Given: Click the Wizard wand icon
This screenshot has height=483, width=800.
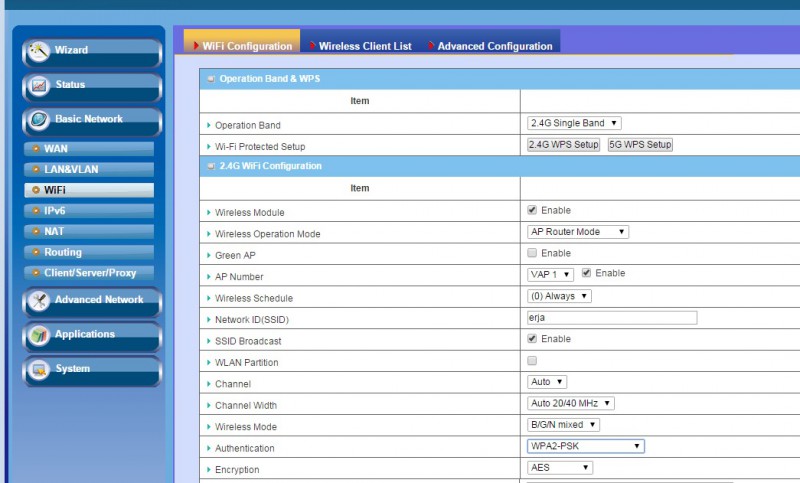Looking at the screenshot, I should click(39, 51).
